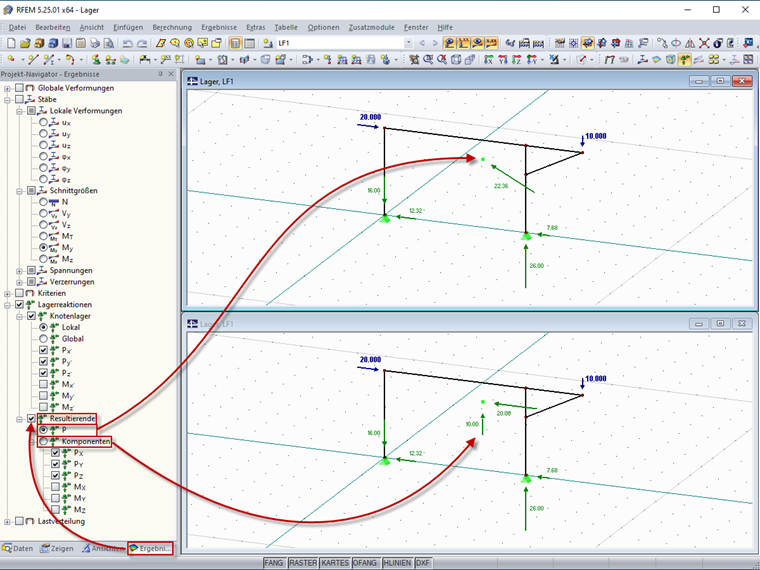Select the Global radio button under Knotenlager
This screenshot has height=570, width=760.
coord(43,339)
